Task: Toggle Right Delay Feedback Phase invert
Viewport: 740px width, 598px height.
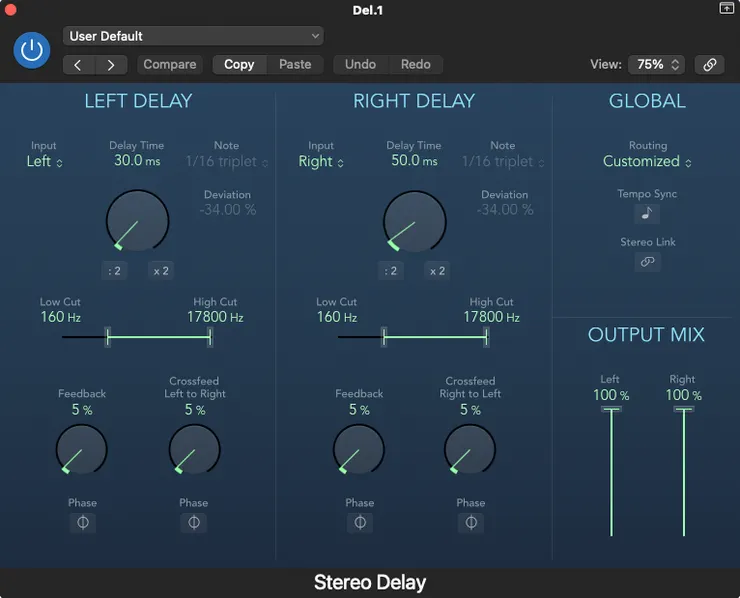Action: click(360, 522)
